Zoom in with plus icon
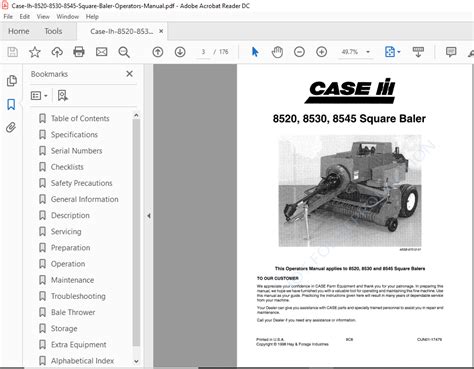 pos(321,52)
